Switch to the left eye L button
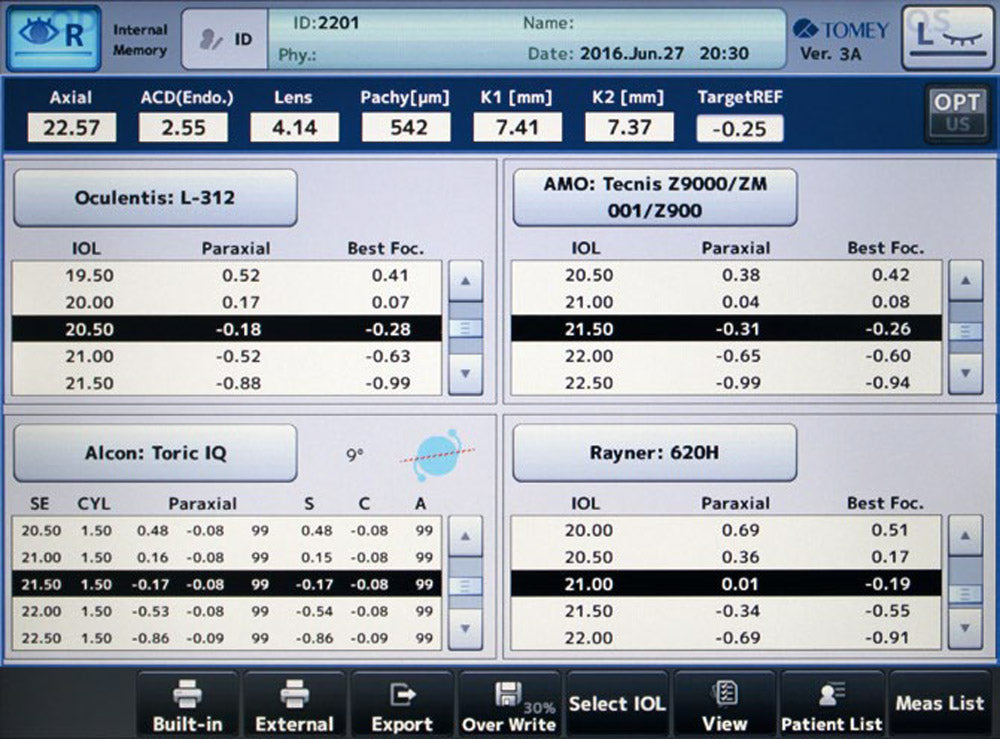Image resolution: width=1000 pixels, height=739 pixels. (x=948, y=38)
